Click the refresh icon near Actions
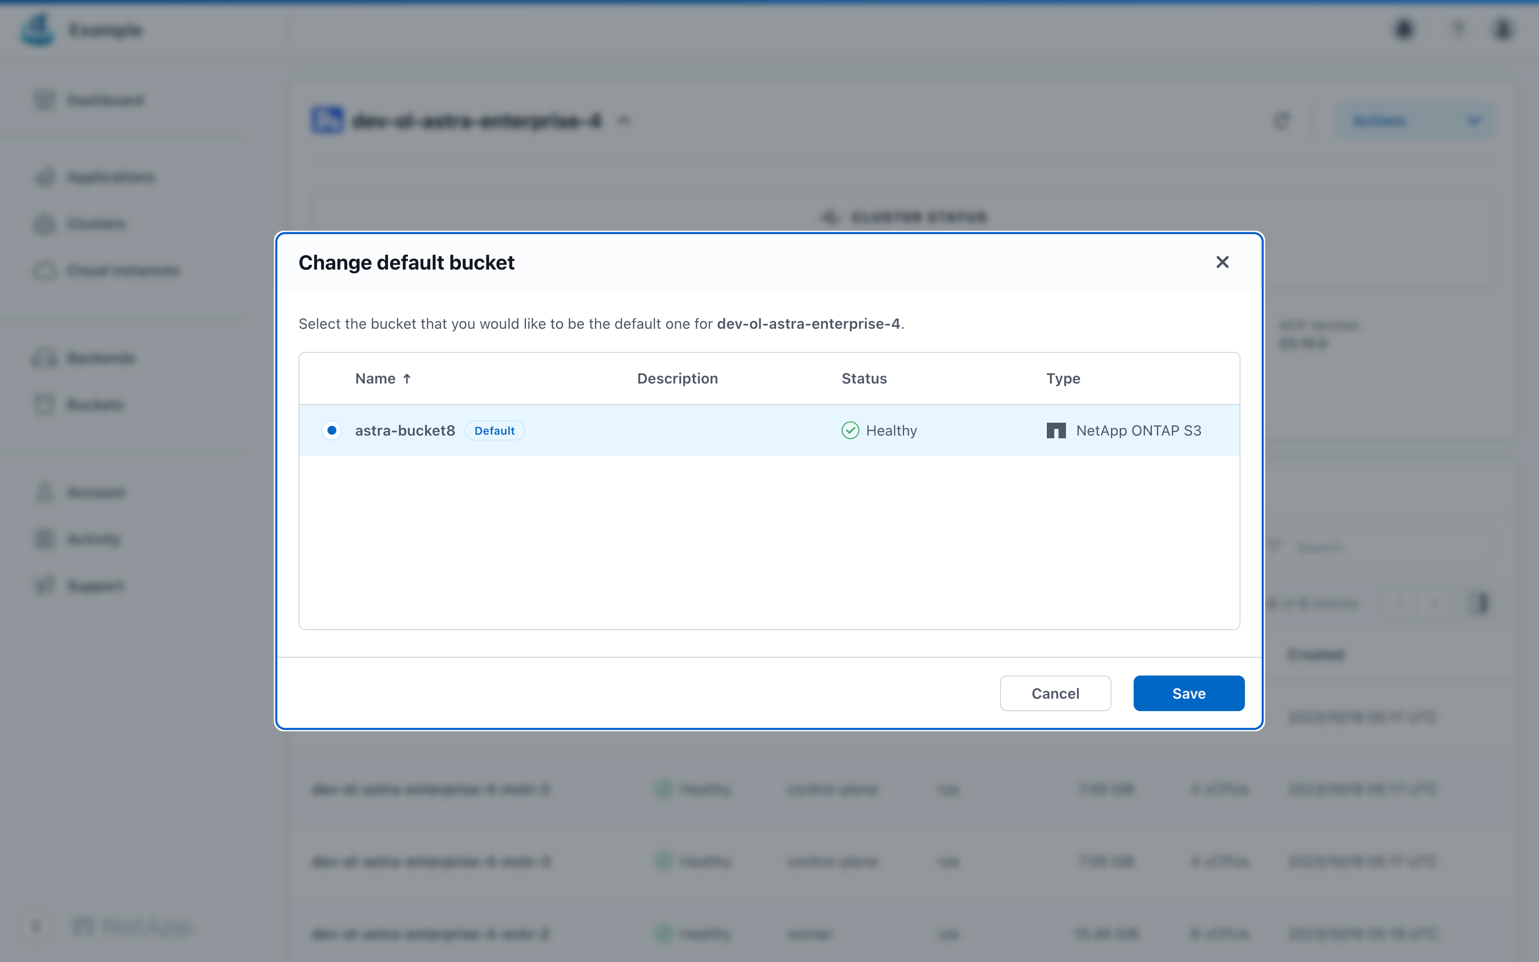The image size is (1539, 962). 1282,121
